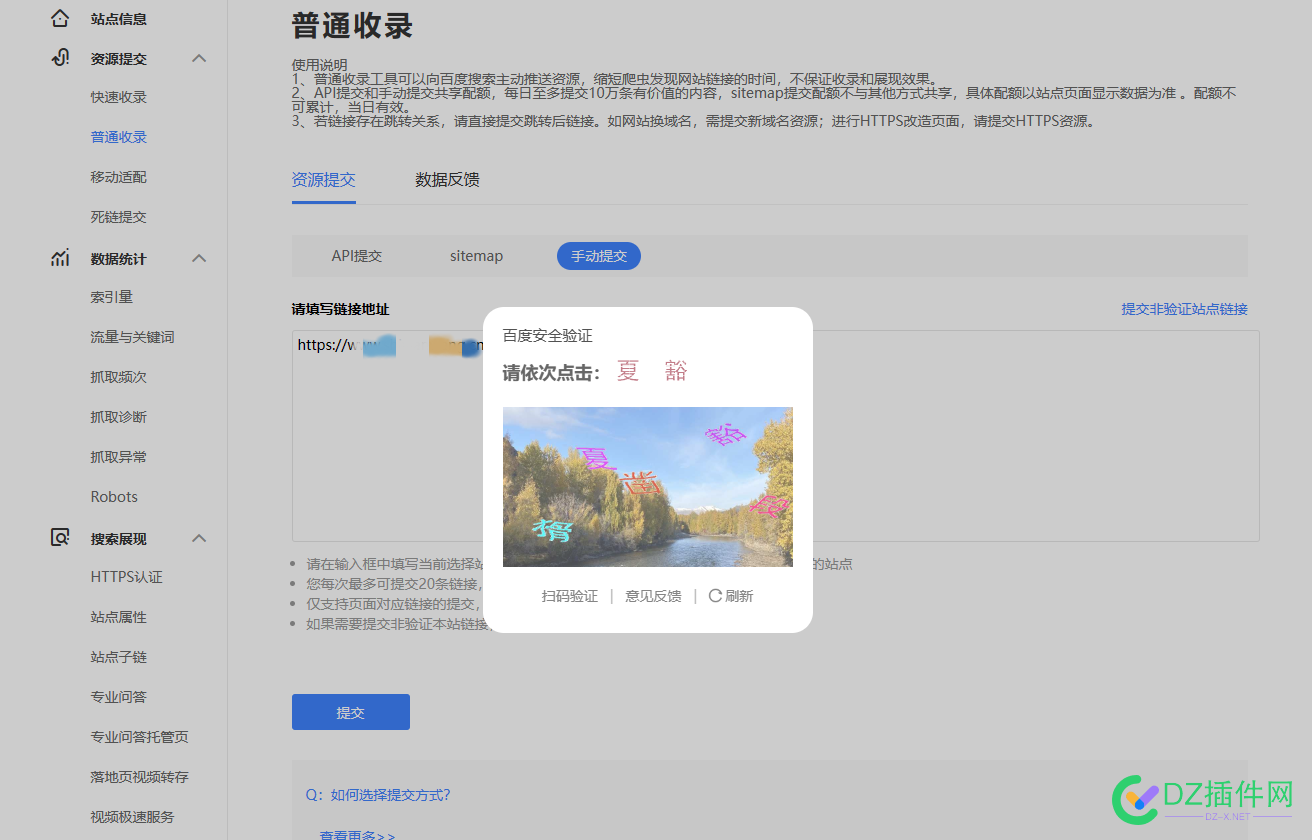The width and height of the screenshot is (1312, 840).
Task: Open 专业问答托管页 in sidebar
Action: (139, 737)
